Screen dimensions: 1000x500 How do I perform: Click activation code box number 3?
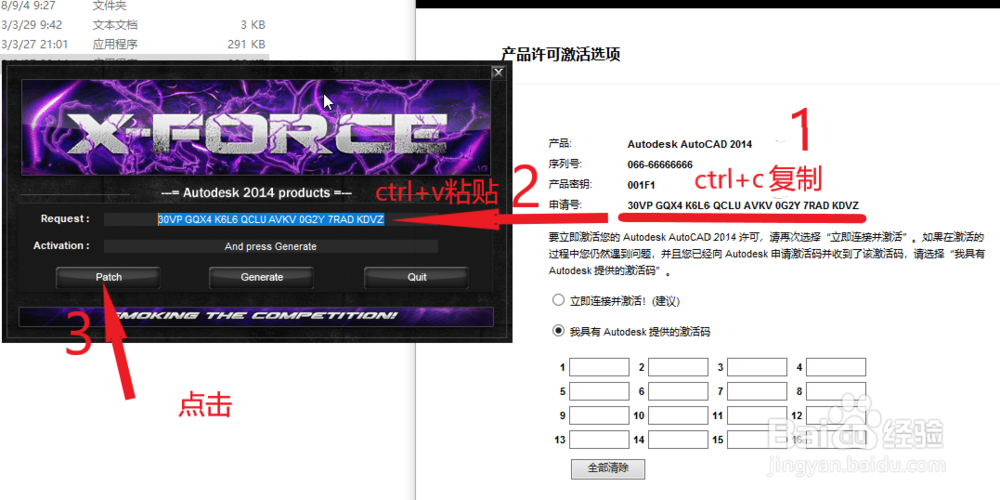(757, 367)
